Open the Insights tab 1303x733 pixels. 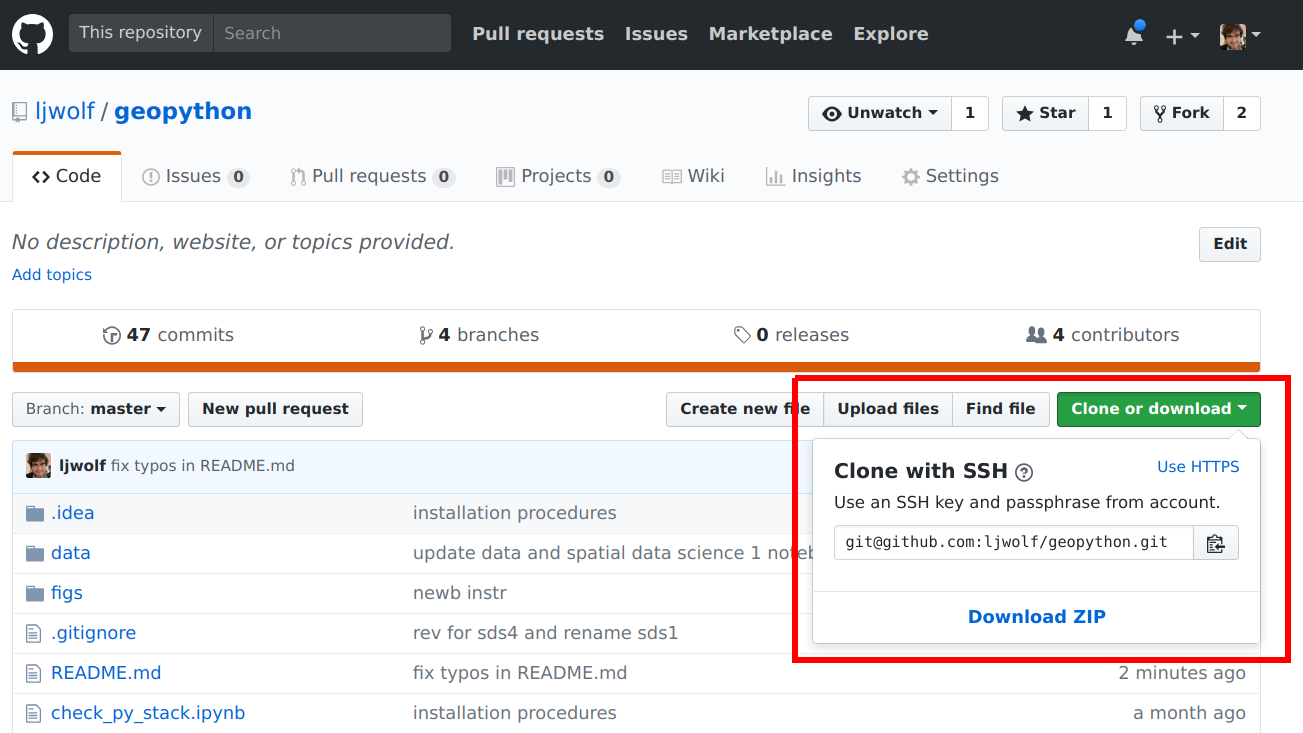[x=813, y=176]
